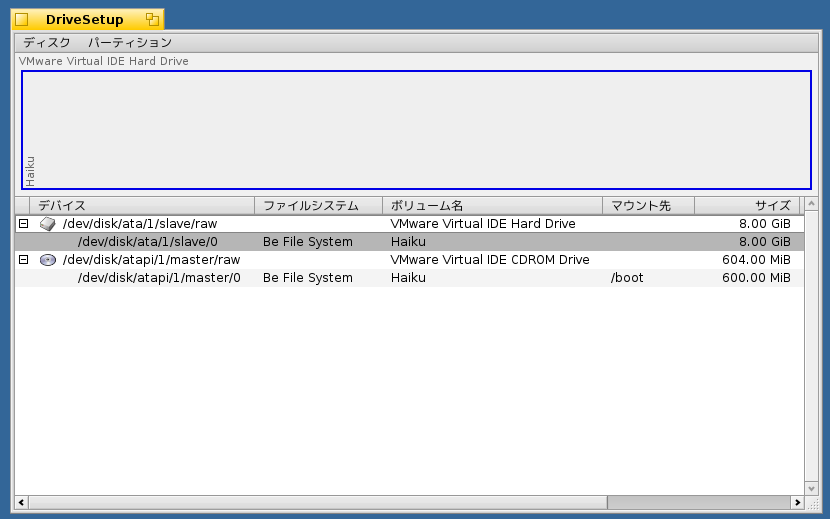Viewport: 830px width, 519px height.
Task: Click Haiku volume name in slave/0 row
Action: (x=408, y=241)
